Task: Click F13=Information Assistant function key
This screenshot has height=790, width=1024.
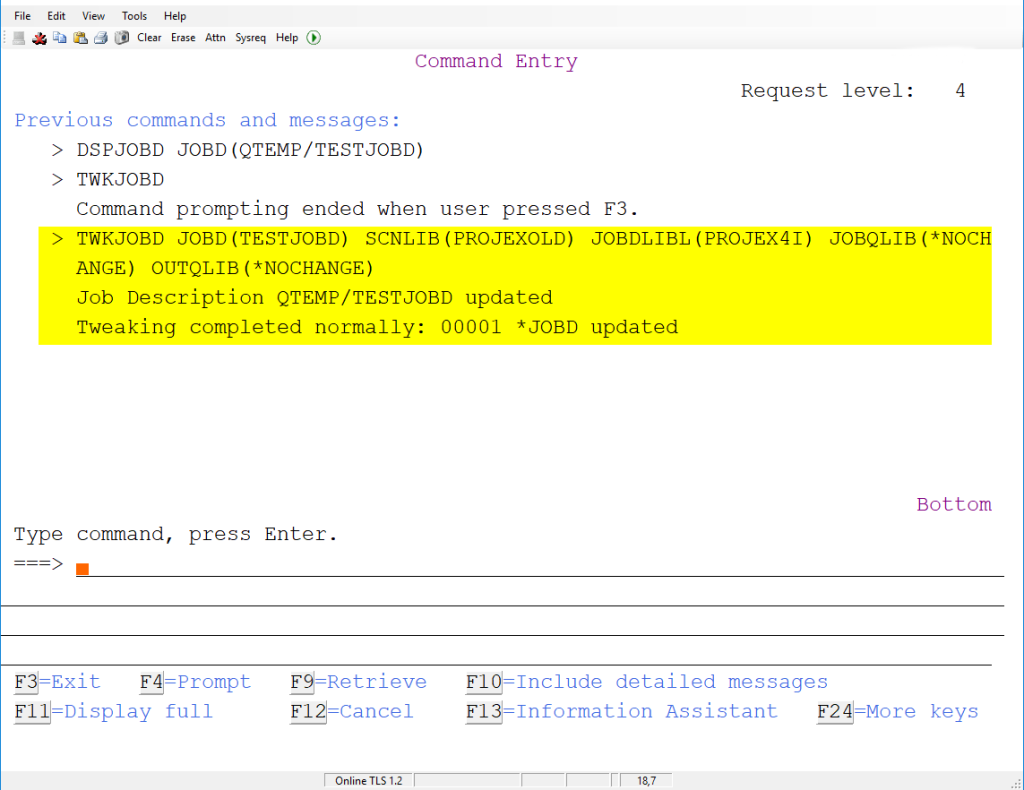Action: coord(622,711)
